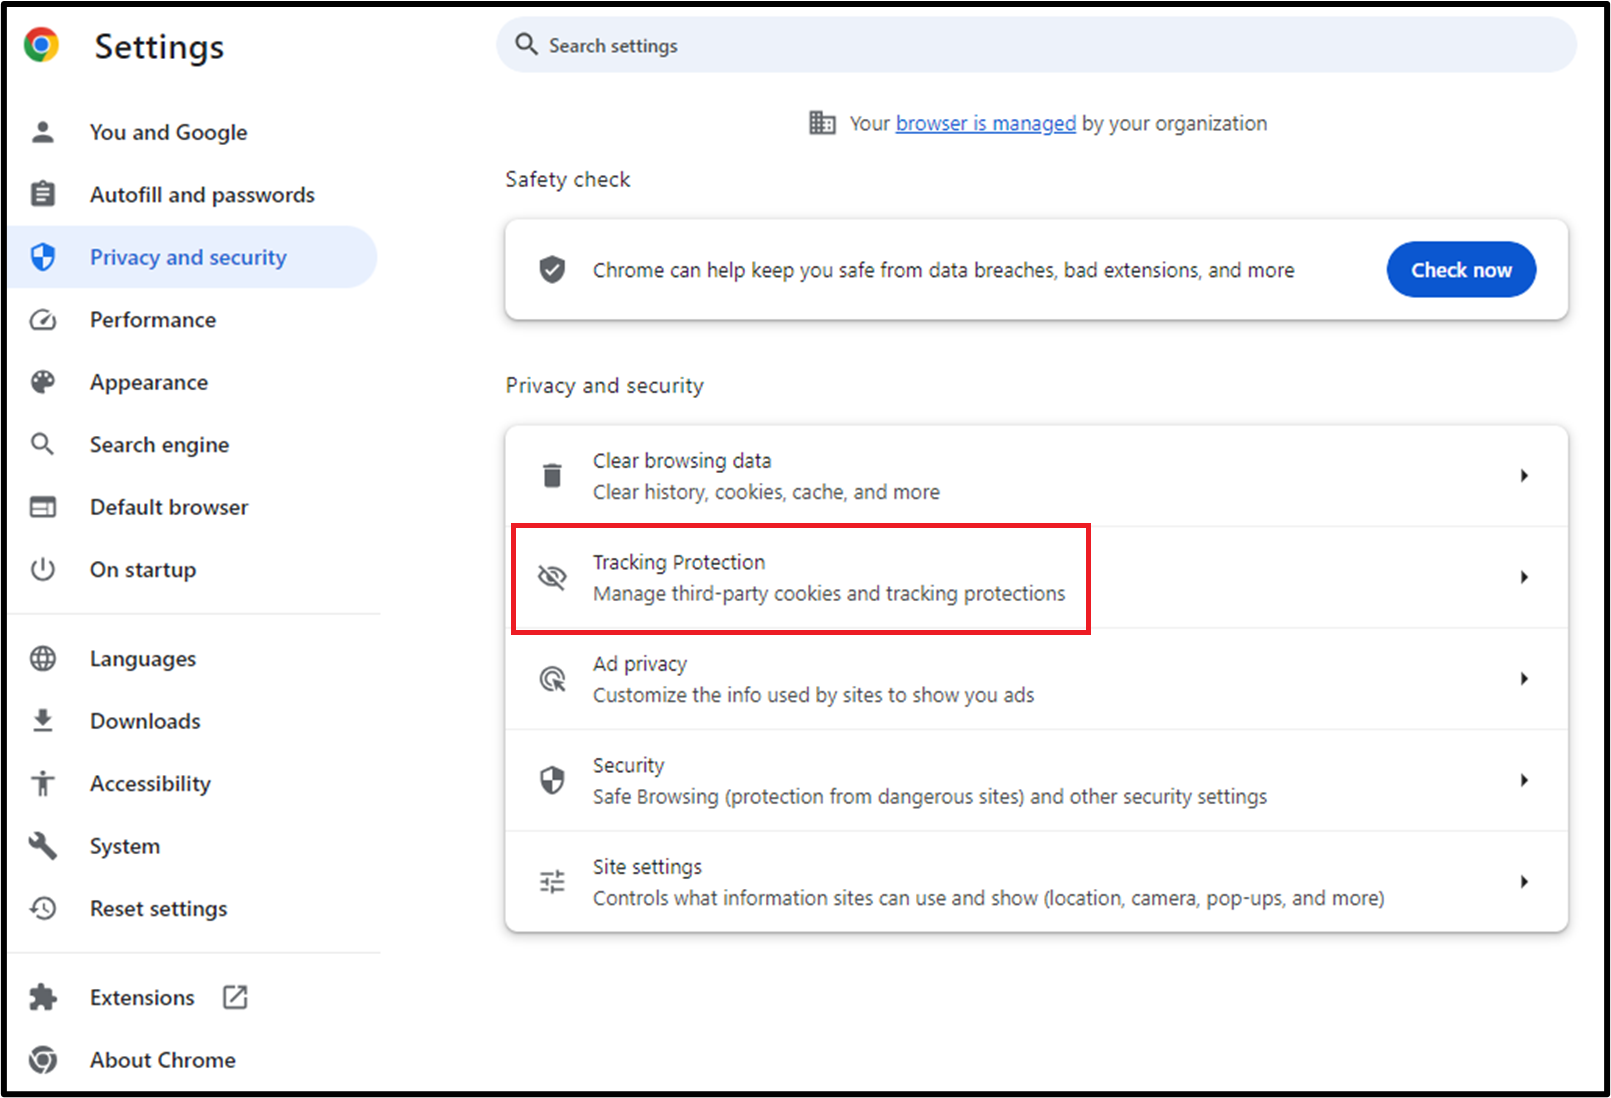Image resolution: width=1611 pixels, height=1098 pixels.
Task: Open Default browser label in sidebar
Action: click(169, 507)
